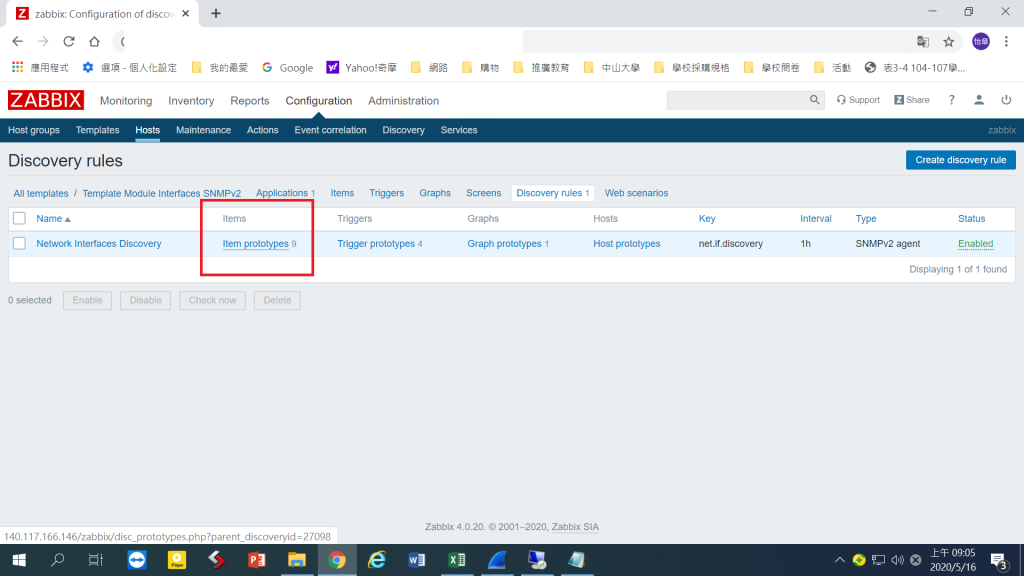Open Graph prototypes link
The width and height of the screenshot is (1024, 576).
[504, 244]
